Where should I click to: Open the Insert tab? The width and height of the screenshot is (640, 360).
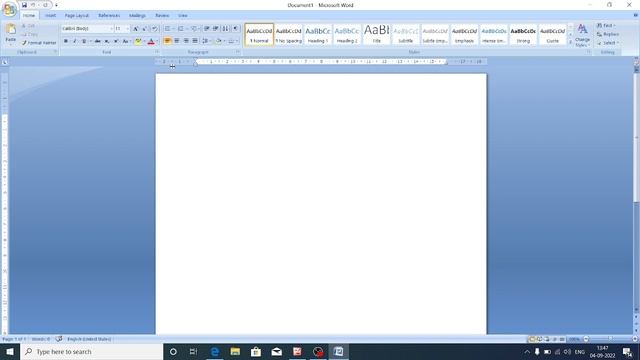pos(51,16)
